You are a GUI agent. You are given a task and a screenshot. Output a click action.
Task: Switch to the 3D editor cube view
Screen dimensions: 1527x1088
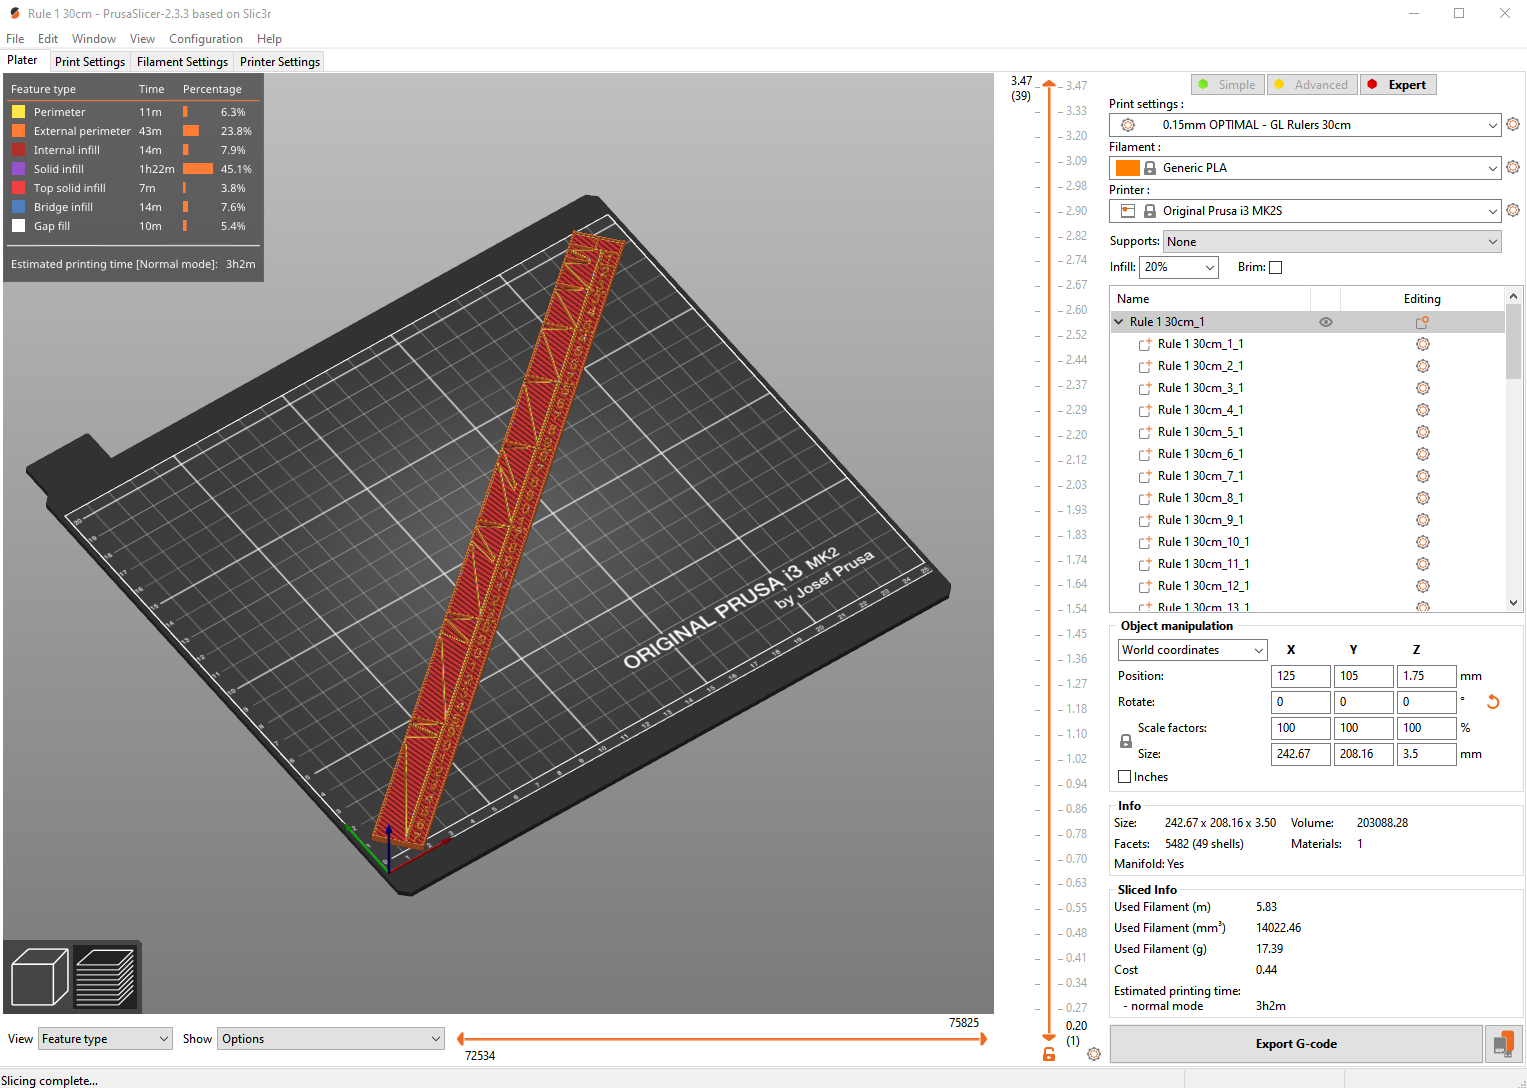point(40,977)
